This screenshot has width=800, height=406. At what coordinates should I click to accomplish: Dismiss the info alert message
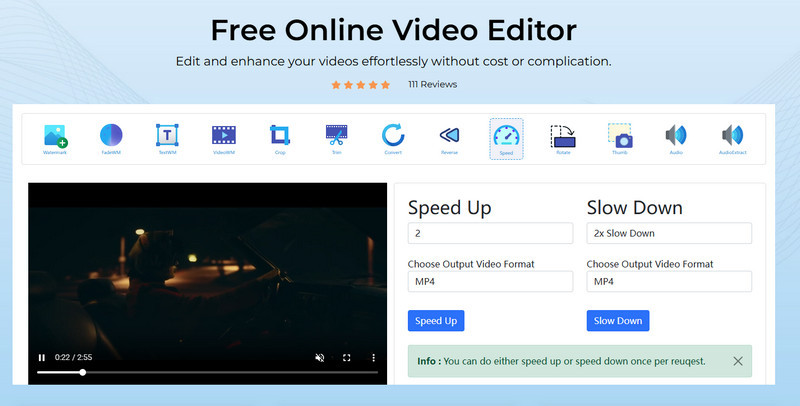coord(738,361)
